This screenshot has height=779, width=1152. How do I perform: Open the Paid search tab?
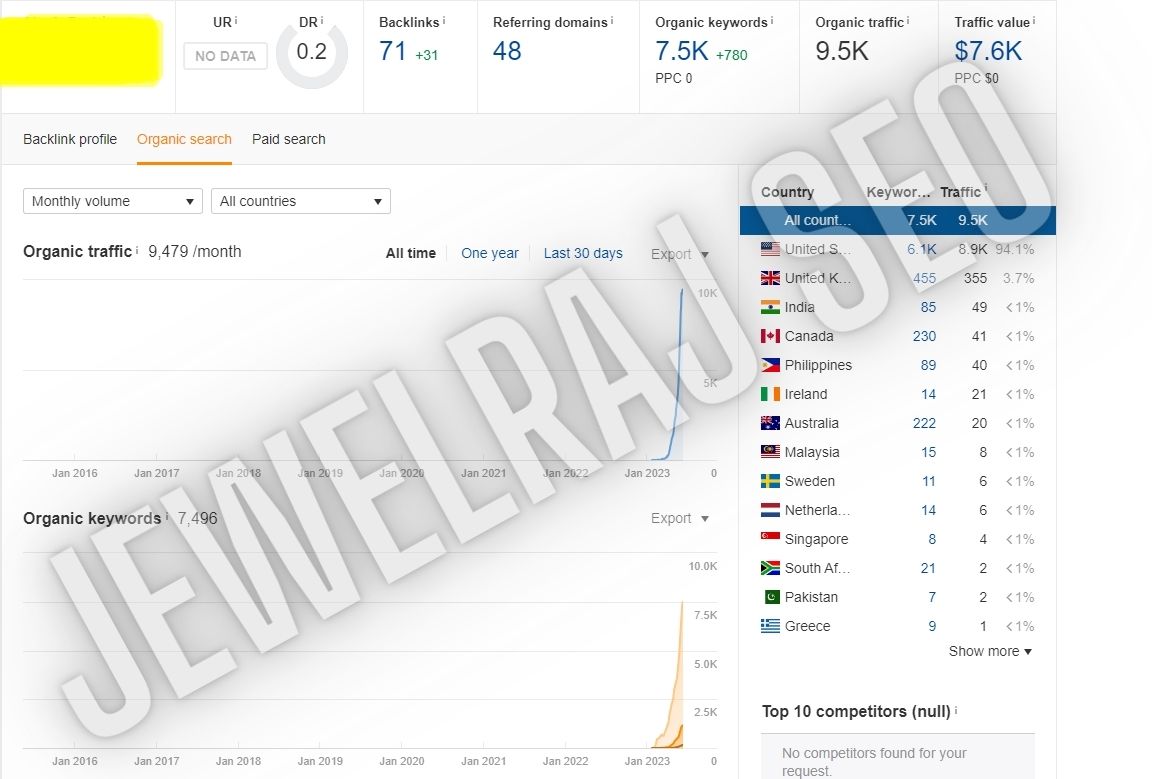point(288,139)
